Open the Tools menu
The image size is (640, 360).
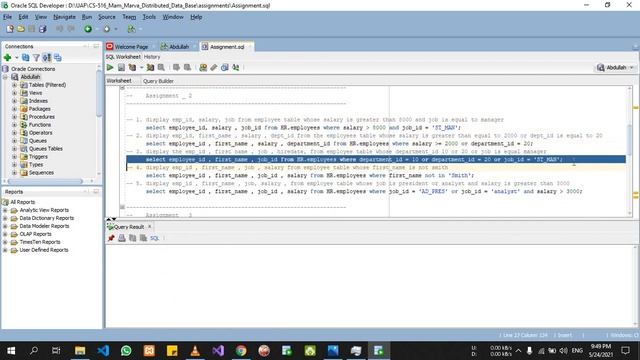149,17
